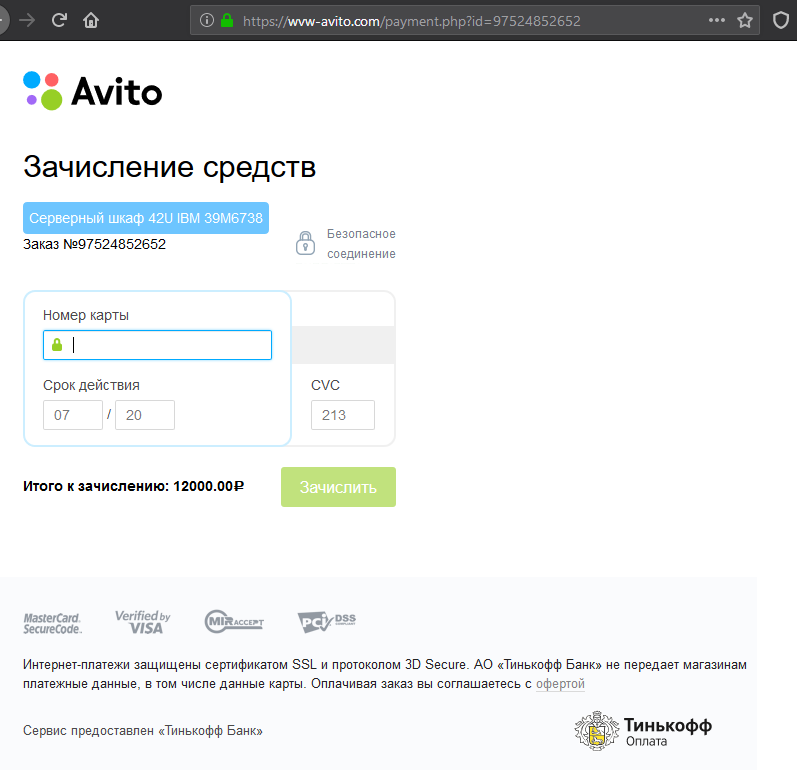Open the page actions three-dots menu
797x770 pixels.
[x=716, y=20]
